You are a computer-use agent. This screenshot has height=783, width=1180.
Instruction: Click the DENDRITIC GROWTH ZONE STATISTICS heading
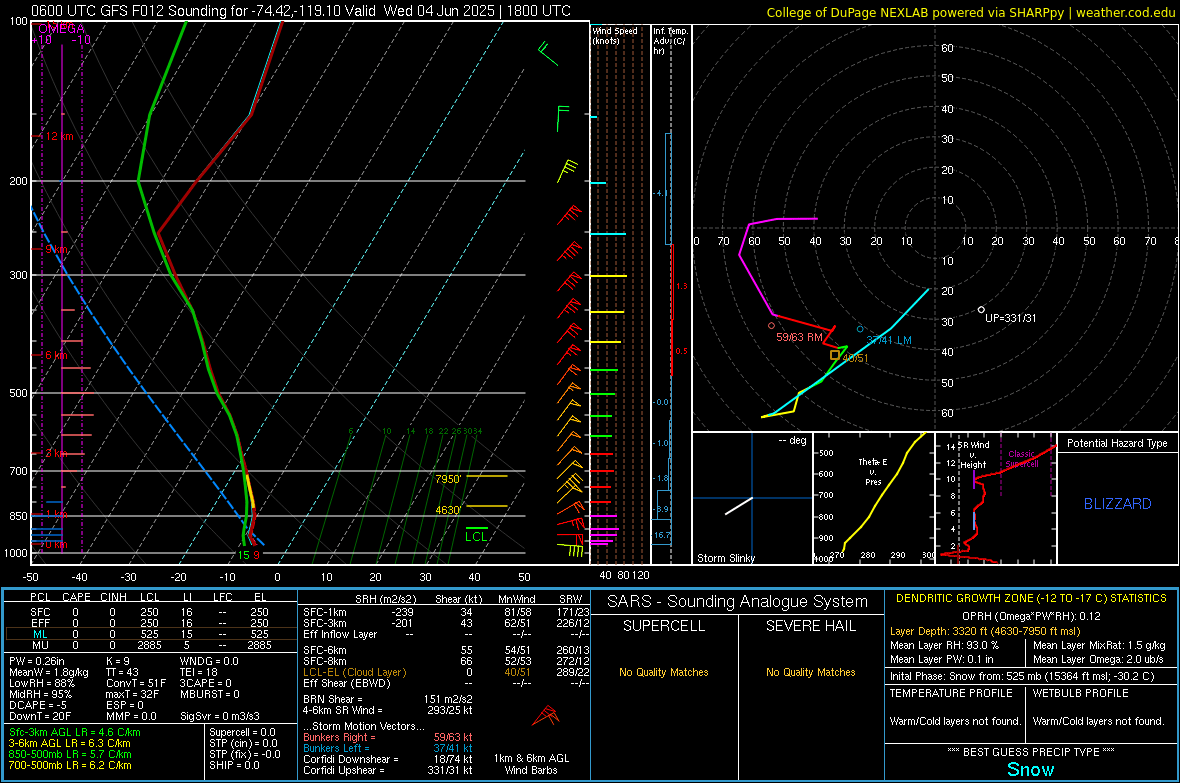(1031, 599)
